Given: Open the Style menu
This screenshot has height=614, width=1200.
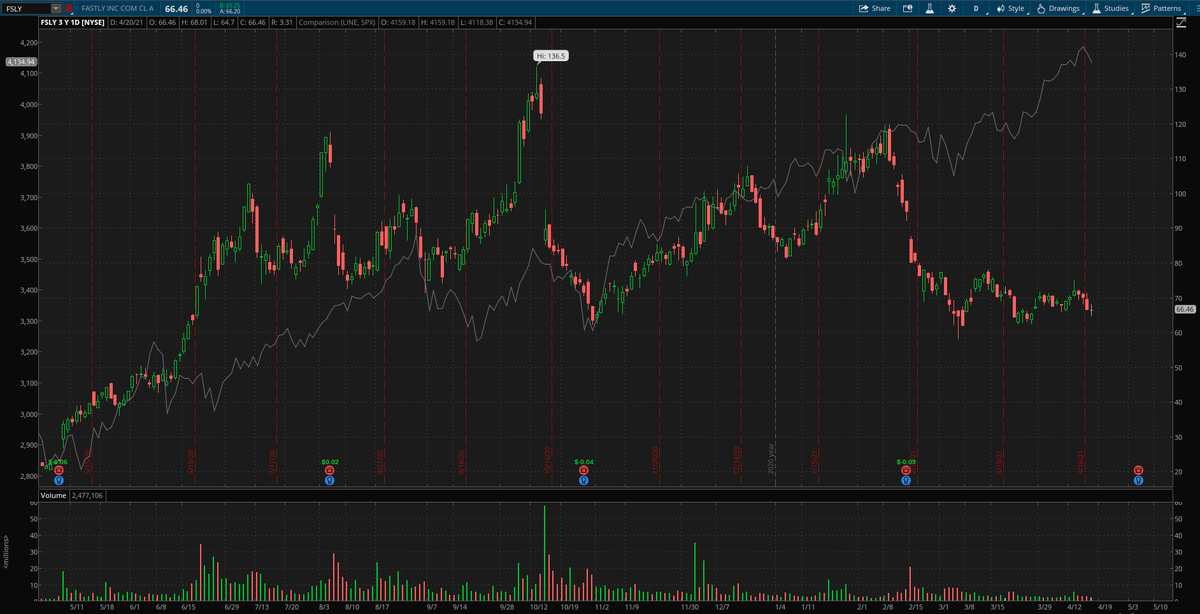Looking at the screenshot, I should 1010,8.
